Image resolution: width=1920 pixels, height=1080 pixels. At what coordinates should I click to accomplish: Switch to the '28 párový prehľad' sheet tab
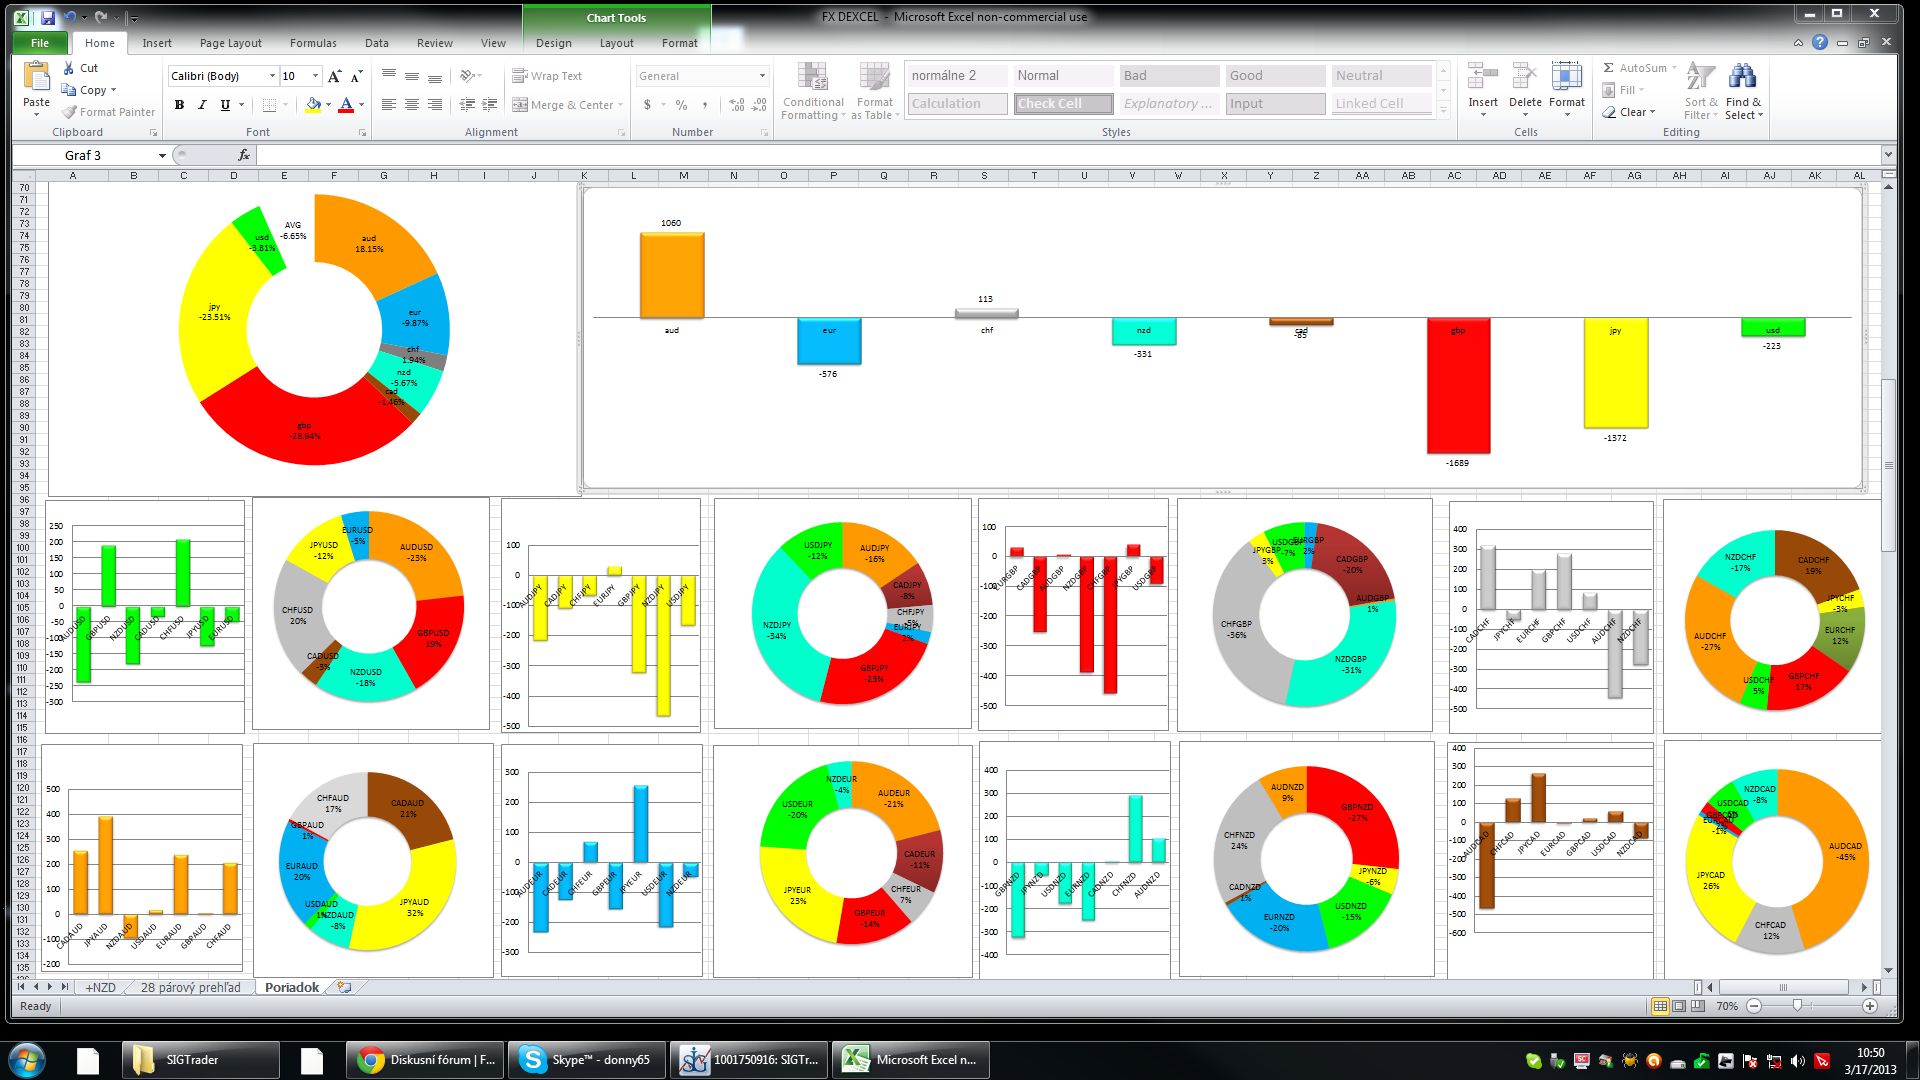click(x=190, y=987)
